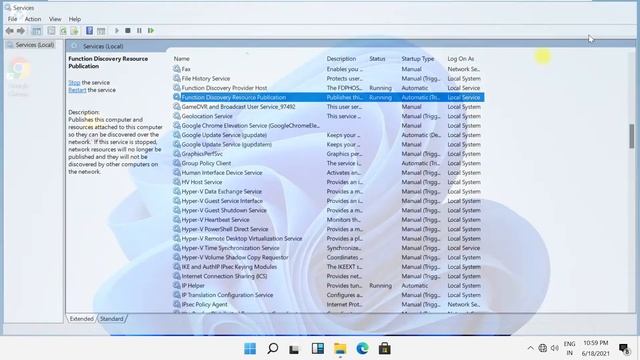Launch Microsoft Edge from the taskbar
Image resolution: width=640 pixels, height=360 pixels.
362,349
